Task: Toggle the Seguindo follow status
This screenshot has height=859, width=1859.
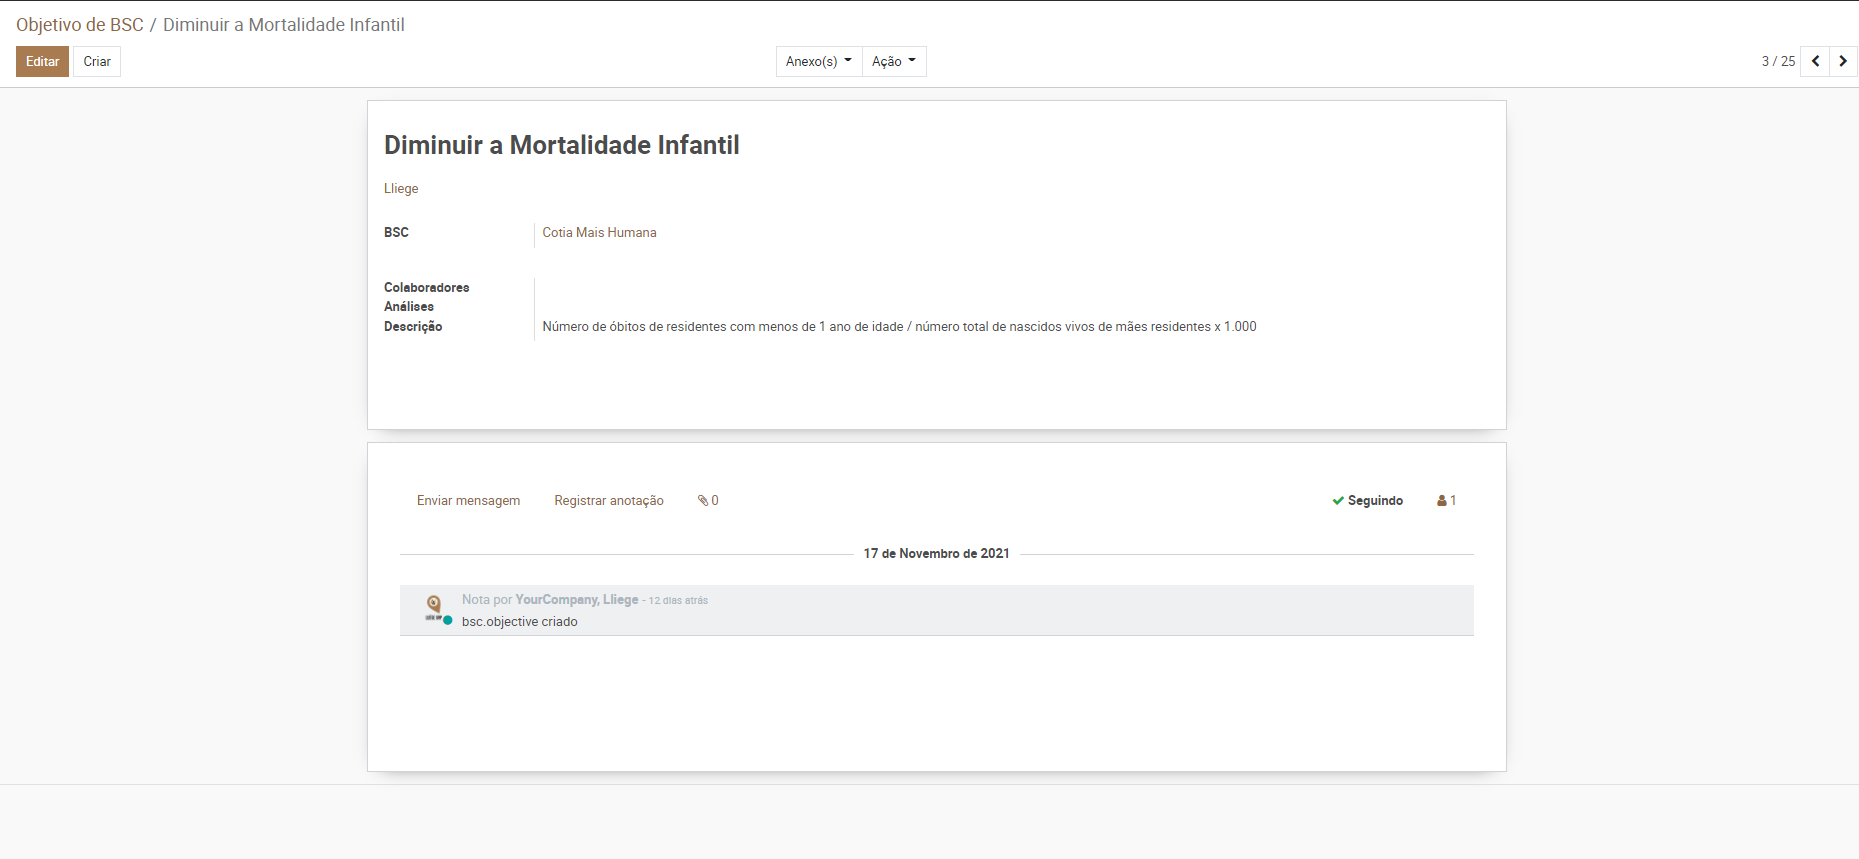Action: click(x=1367, y=501)
